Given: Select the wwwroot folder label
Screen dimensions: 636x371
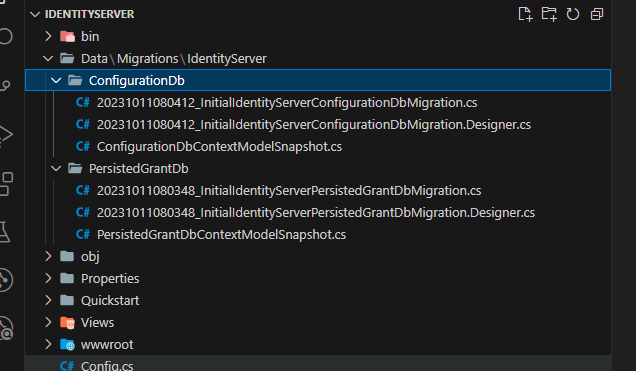Looking at the screenshot, I should coord(107,345).
